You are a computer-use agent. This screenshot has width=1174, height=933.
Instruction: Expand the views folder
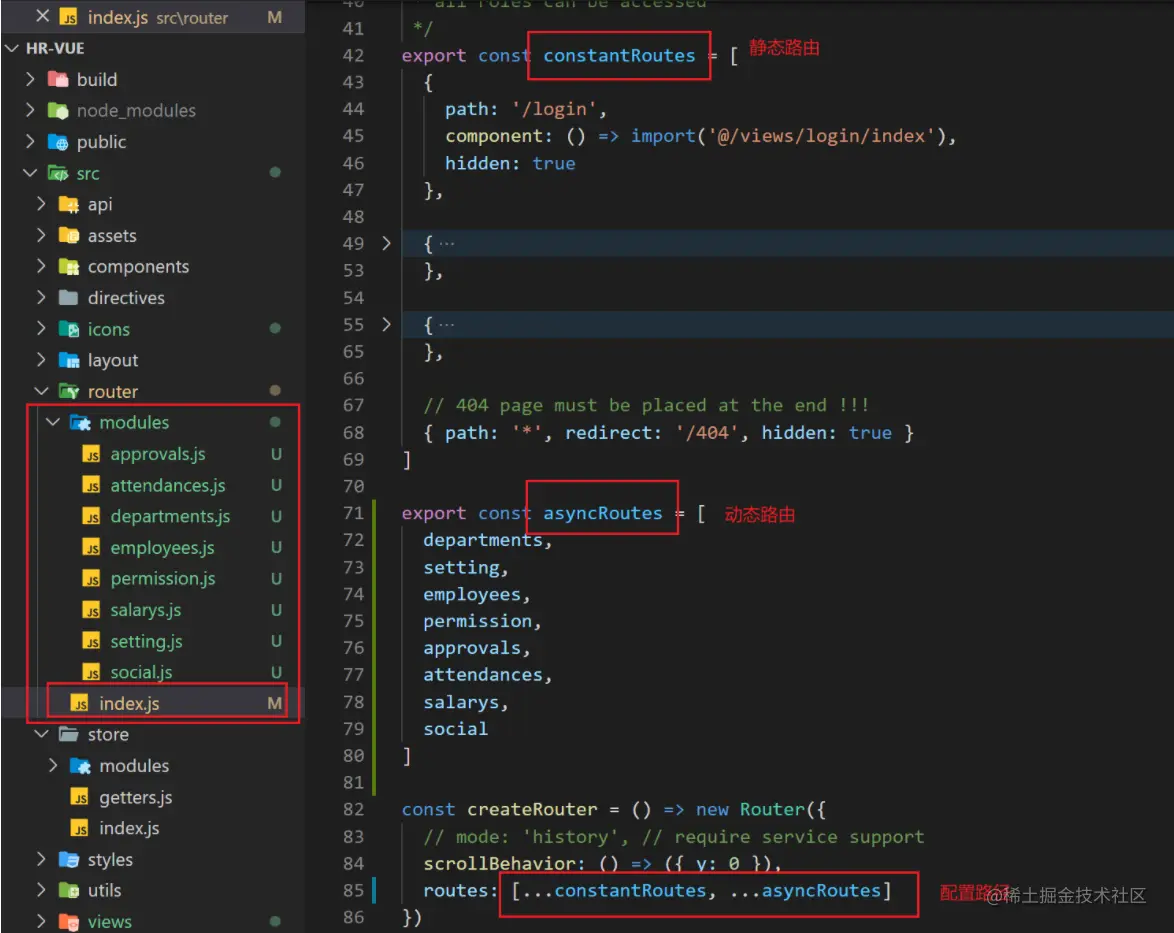[41, 921]
